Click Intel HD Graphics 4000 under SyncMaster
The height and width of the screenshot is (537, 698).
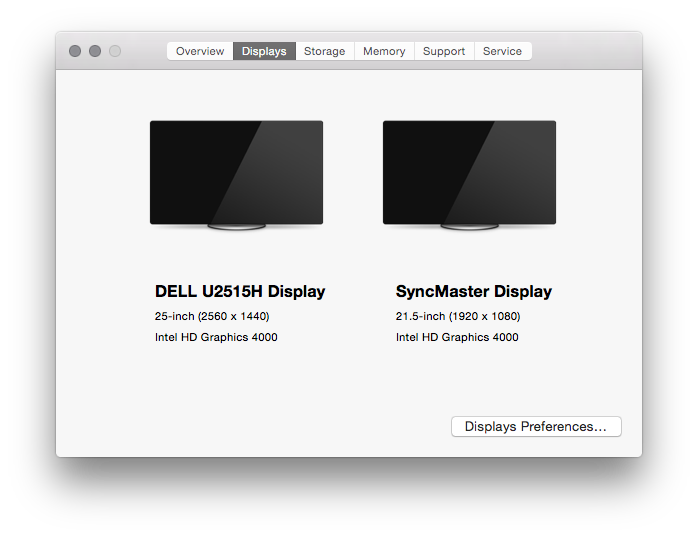click(457, 337)
